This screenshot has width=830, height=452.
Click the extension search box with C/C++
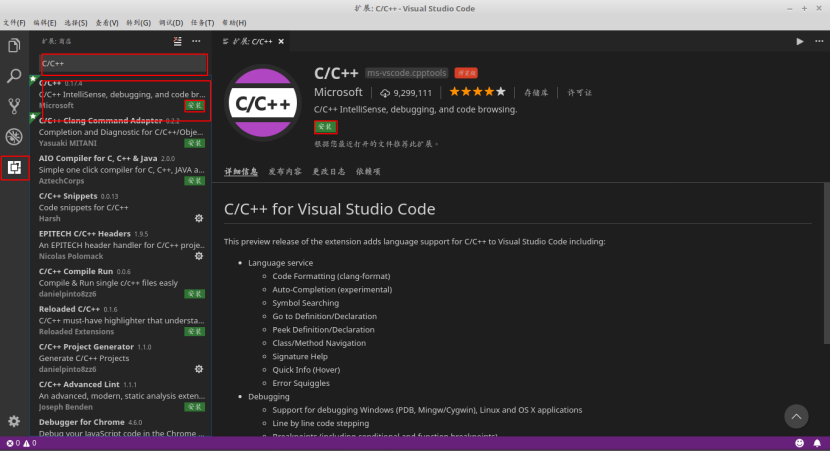(124, 64)
